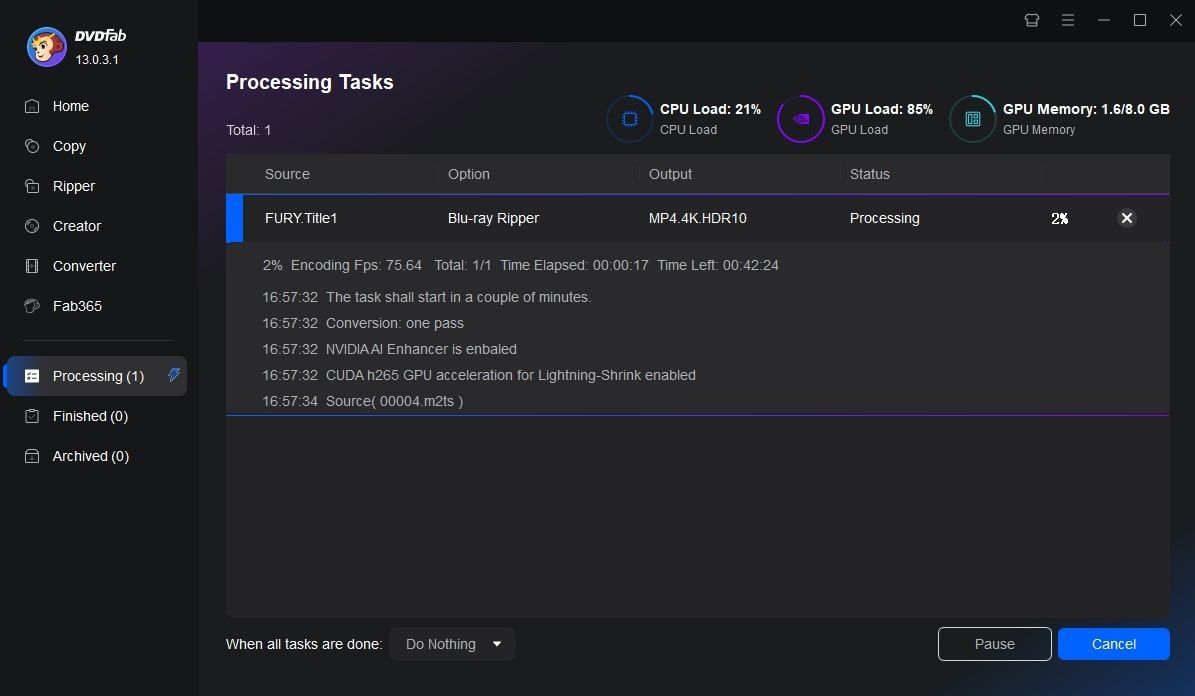Click the GPU Load gauge icon

click(800, 119)
